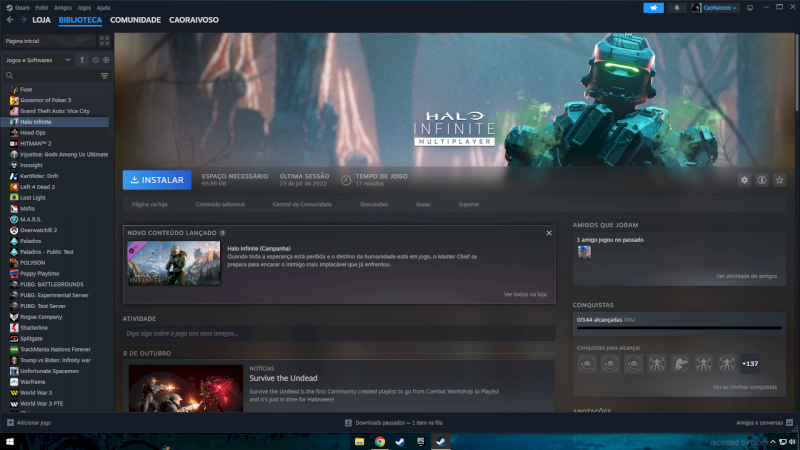Toggle sort by recent activity clock
This screenshot has width=800, height=450.
[x=95, y=60]
